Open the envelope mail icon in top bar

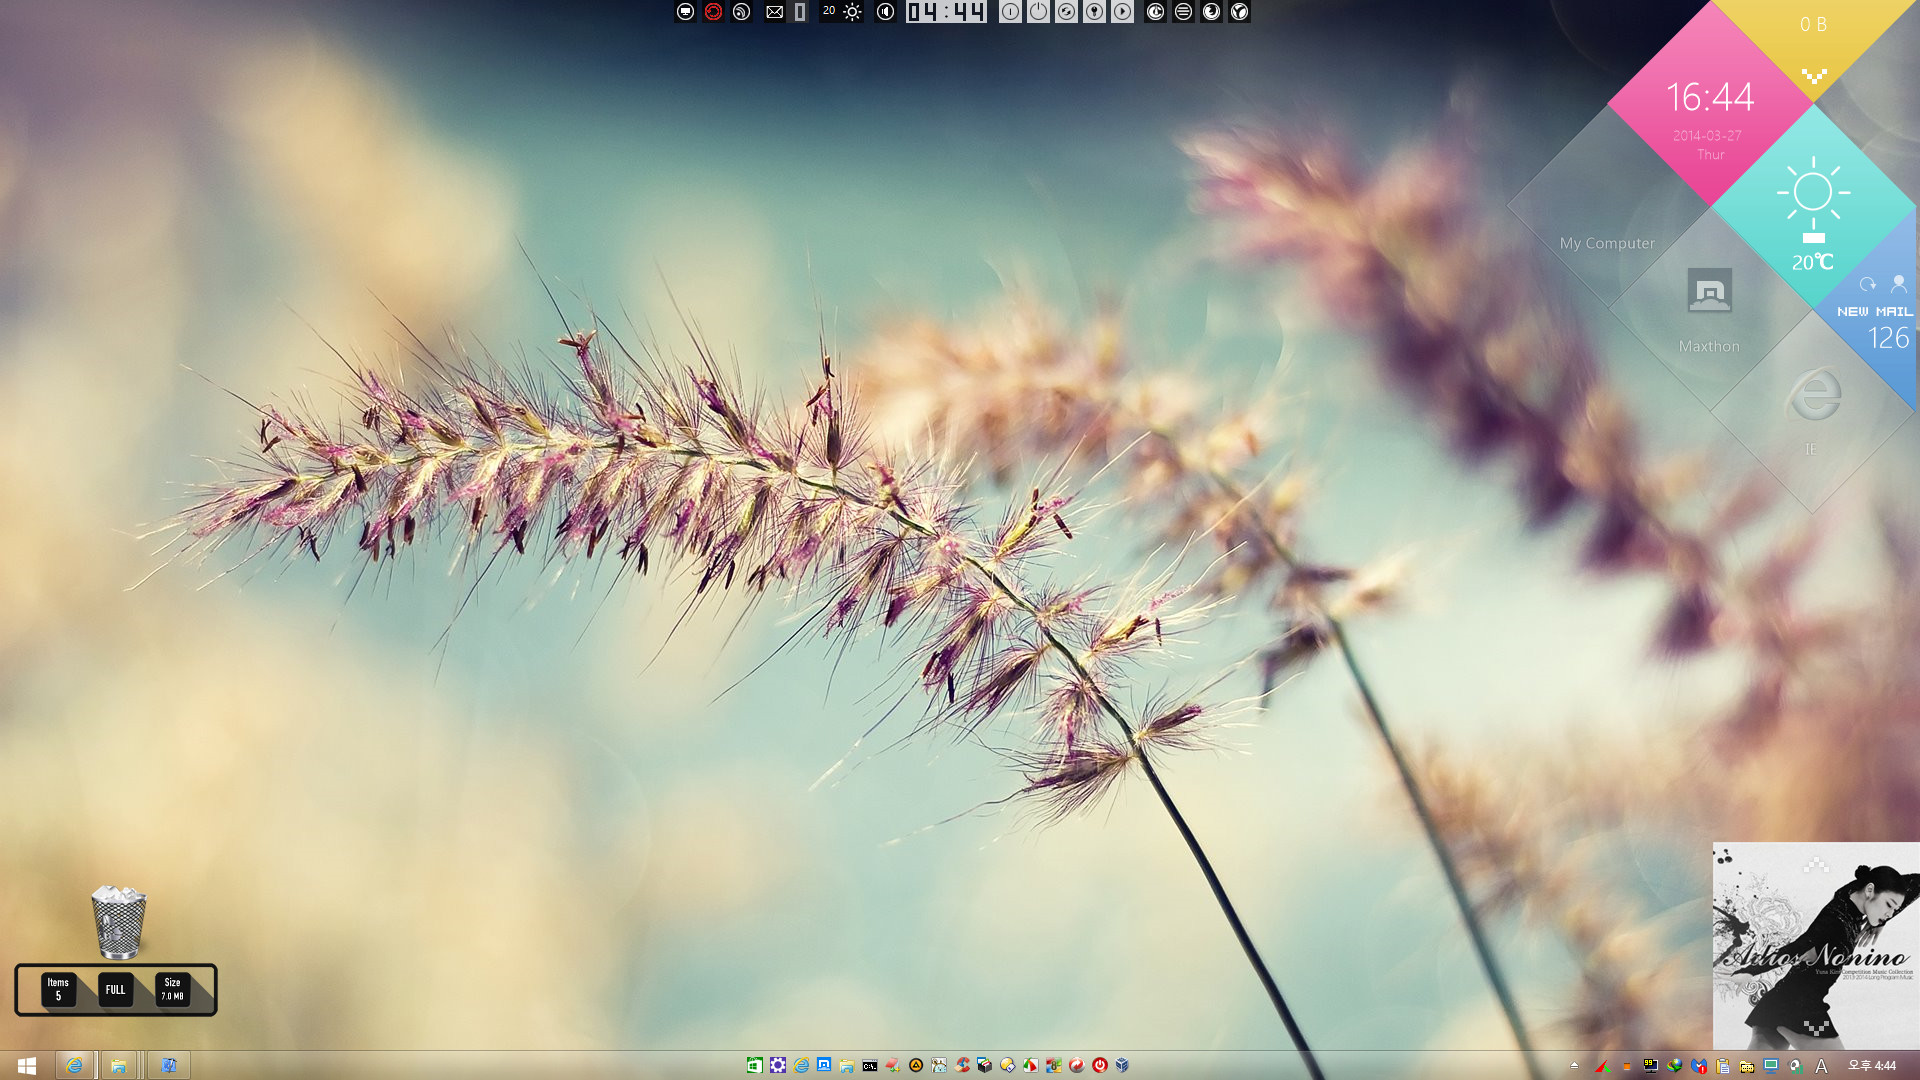point(774,12)
